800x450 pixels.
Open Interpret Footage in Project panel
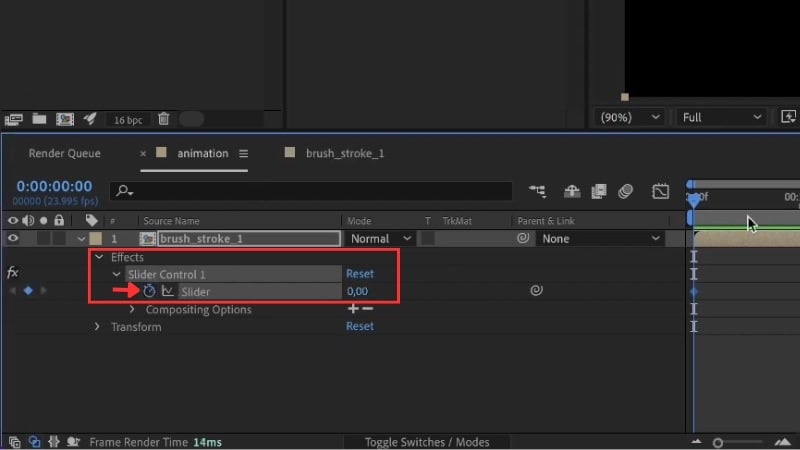click(14, 119)
